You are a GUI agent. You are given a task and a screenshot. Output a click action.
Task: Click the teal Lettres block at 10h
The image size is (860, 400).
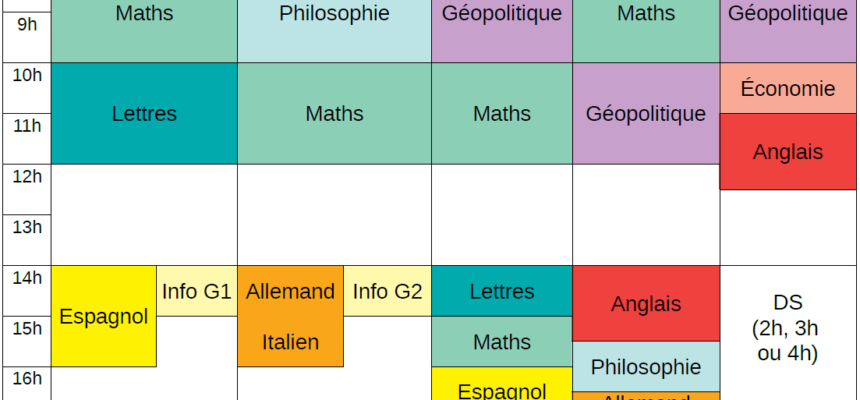coord(144,113)
